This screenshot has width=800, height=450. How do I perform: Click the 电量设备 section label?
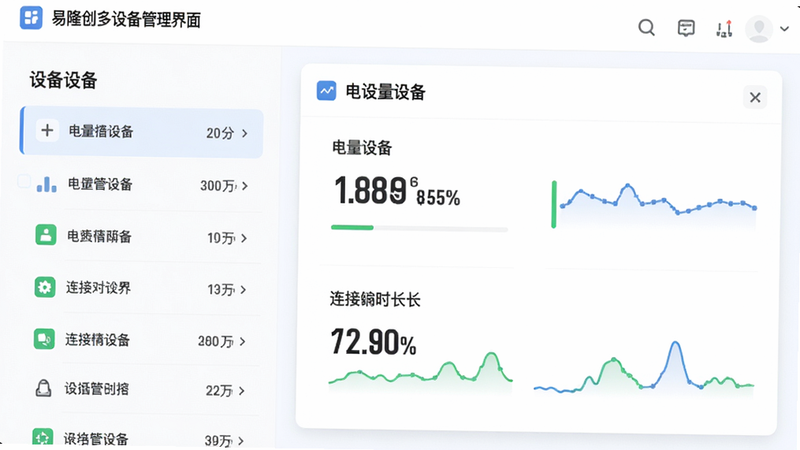362,148
